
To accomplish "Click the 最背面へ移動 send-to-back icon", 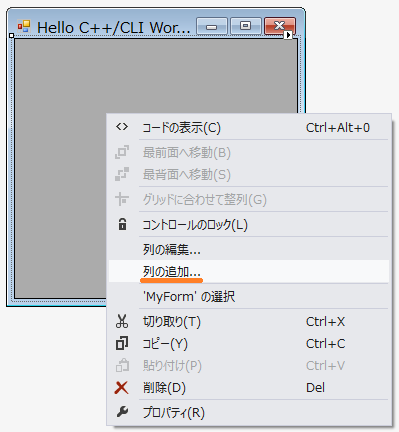I will coord(122,174).
